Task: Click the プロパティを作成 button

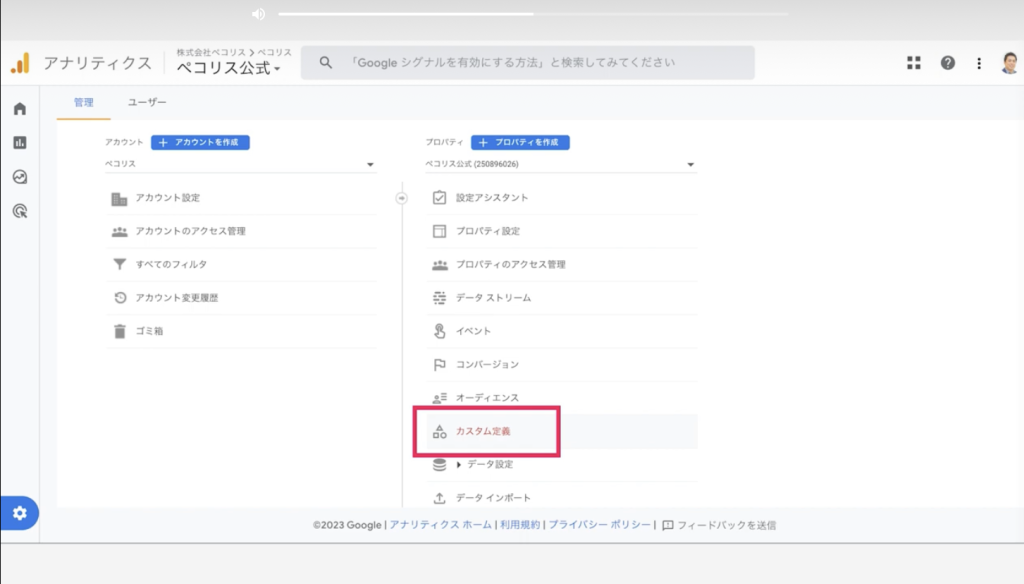Action: (520, 142)
